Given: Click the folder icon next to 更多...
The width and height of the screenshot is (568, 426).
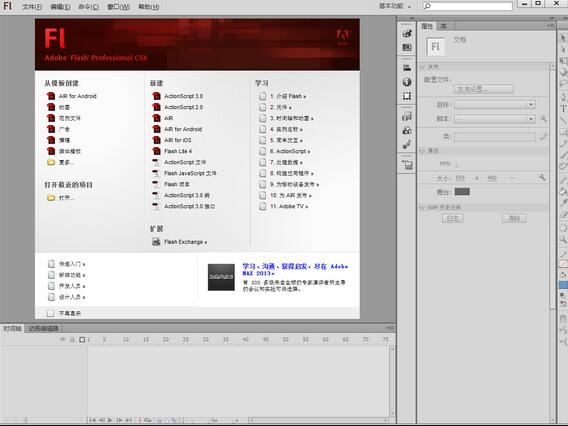Looking at the screenshot, I should (x=51, y=162).
